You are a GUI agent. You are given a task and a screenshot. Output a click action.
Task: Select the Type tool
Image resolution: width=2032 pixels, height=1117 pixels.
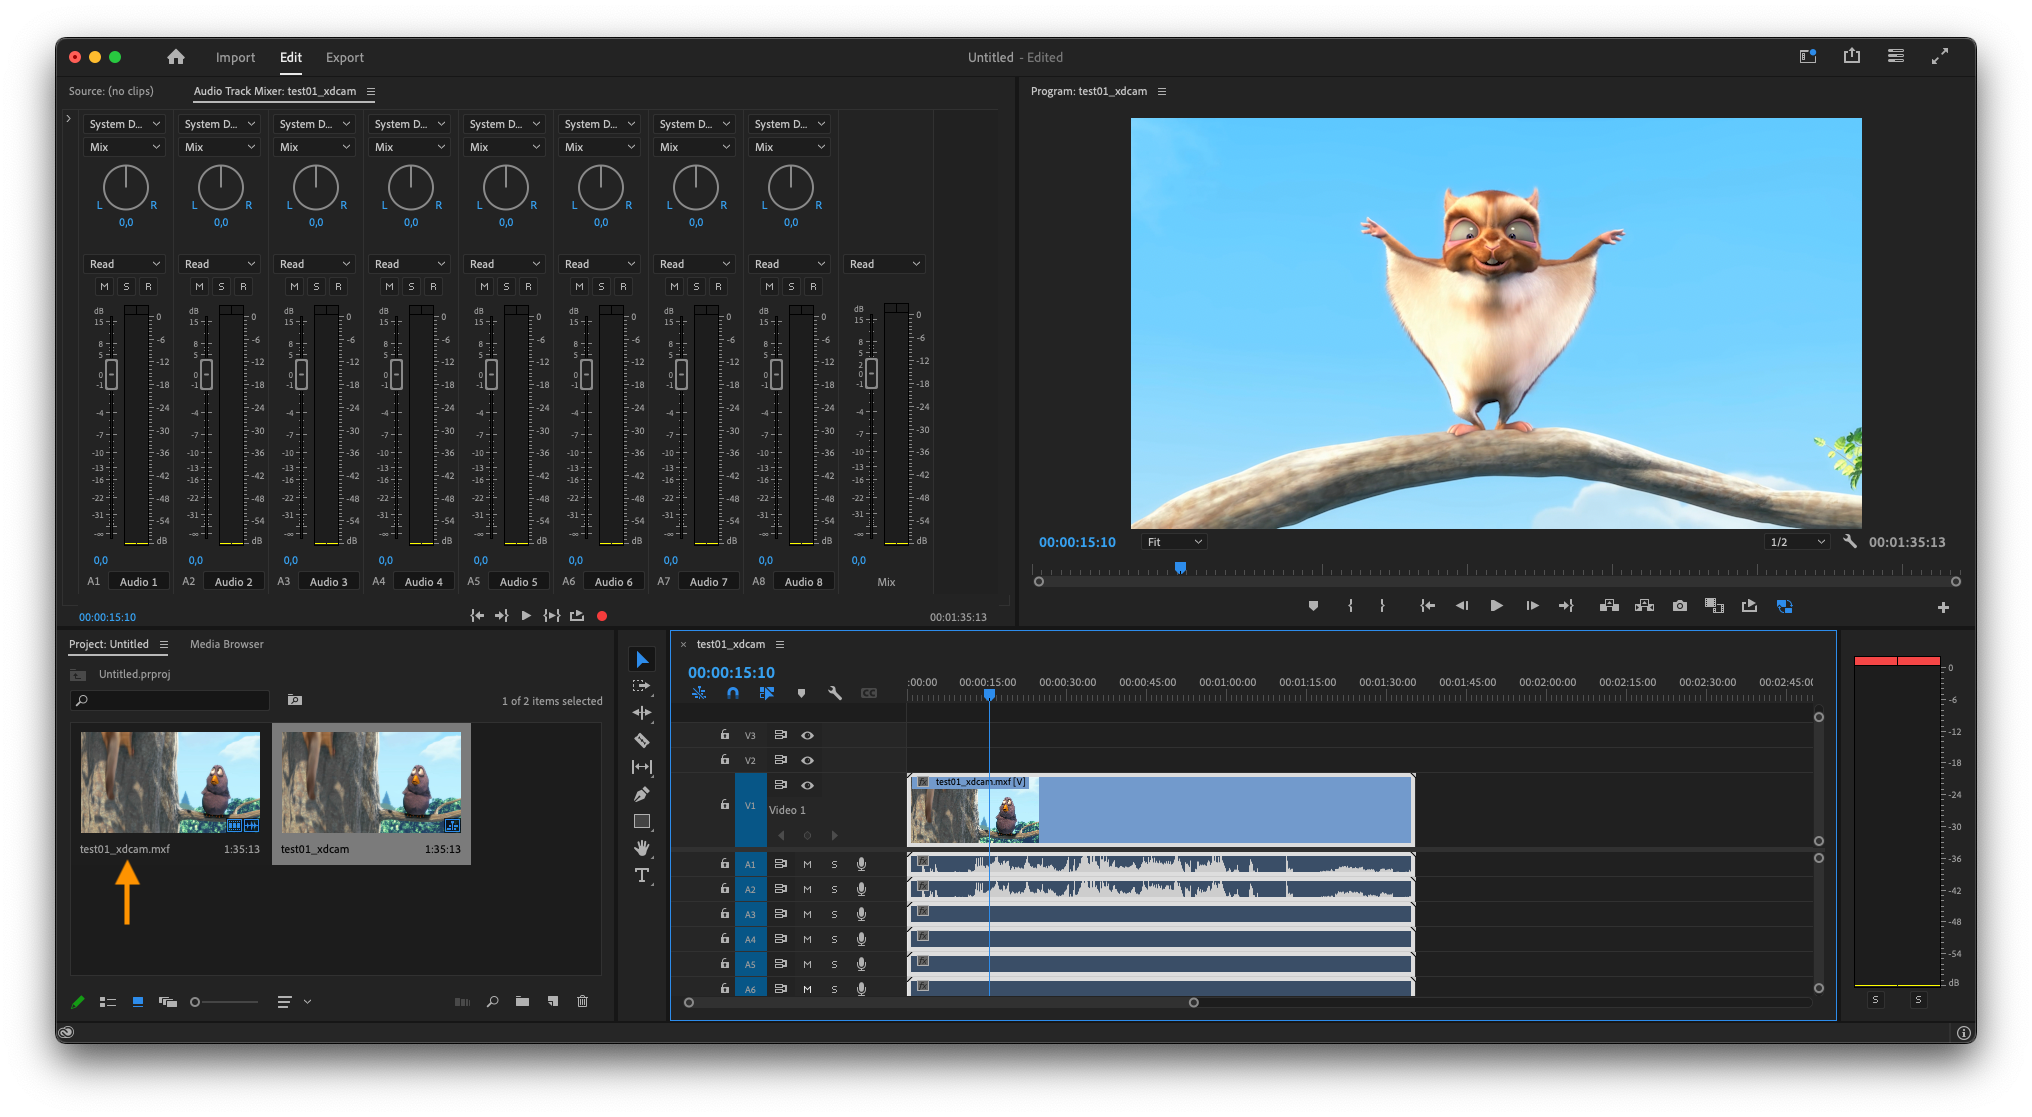[642, 875]
